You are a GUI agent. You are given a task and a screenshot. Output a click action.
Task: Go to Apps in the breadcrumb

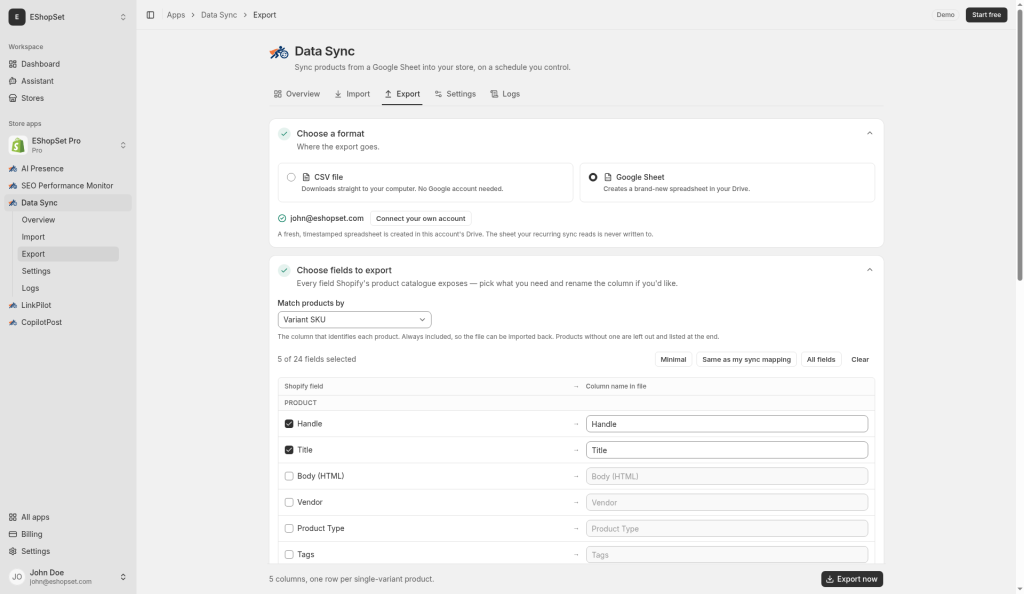click(x=176, y=15)
